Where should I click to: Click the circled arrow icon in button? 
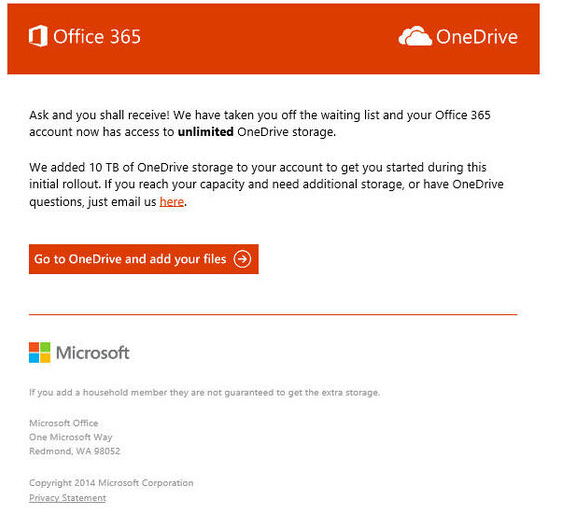(242, 259)
